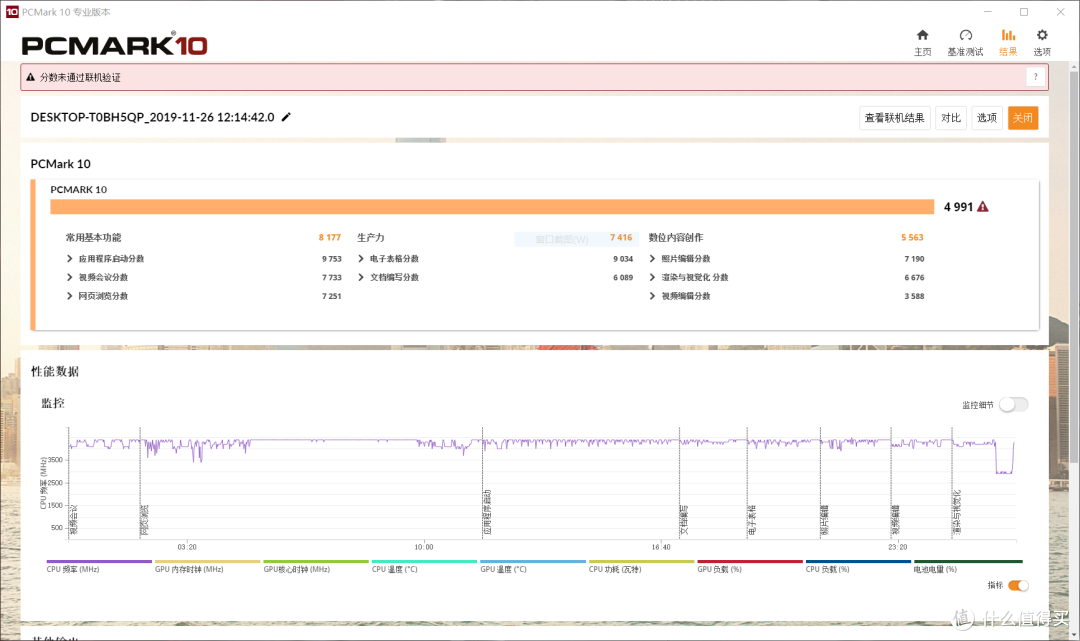This screenshot has height=641, width=1080.
Task: Open the 选项 gear icon in header
Action: coord(1041,35)
